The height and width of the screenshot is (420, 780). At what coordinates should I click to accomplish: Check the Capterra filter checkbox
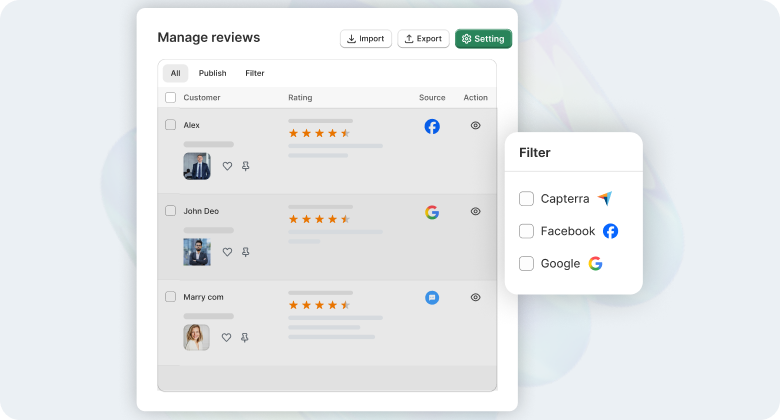526,199
